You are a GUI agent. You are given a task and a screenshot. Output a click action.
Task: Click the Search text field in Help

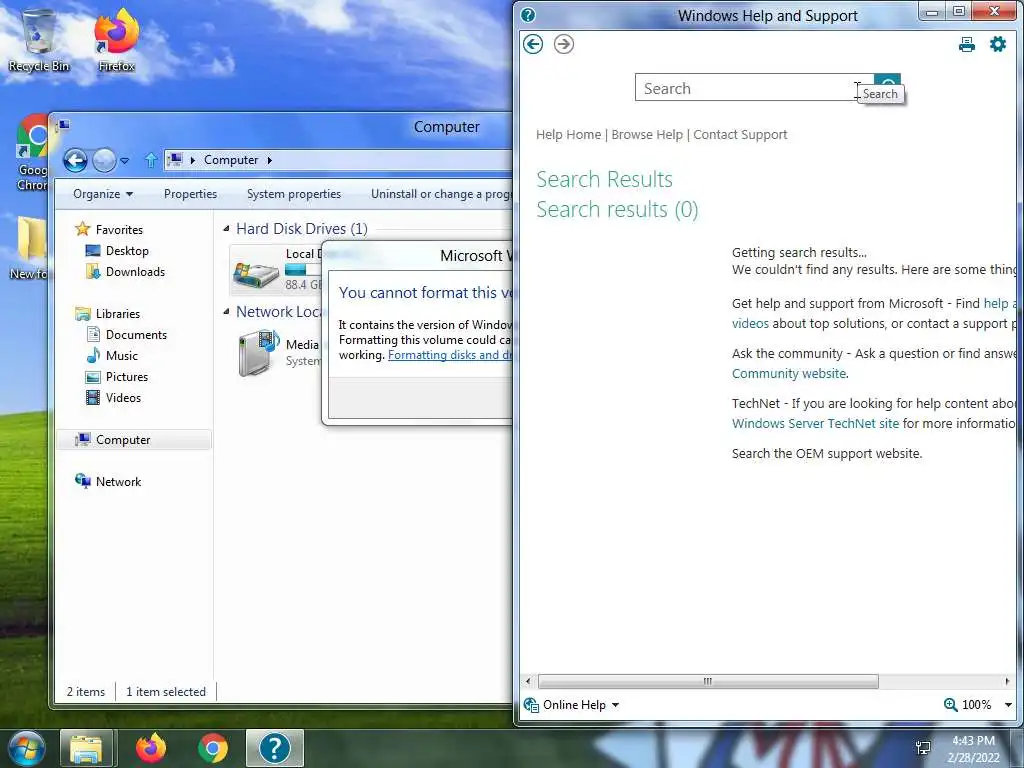(754, 88)
